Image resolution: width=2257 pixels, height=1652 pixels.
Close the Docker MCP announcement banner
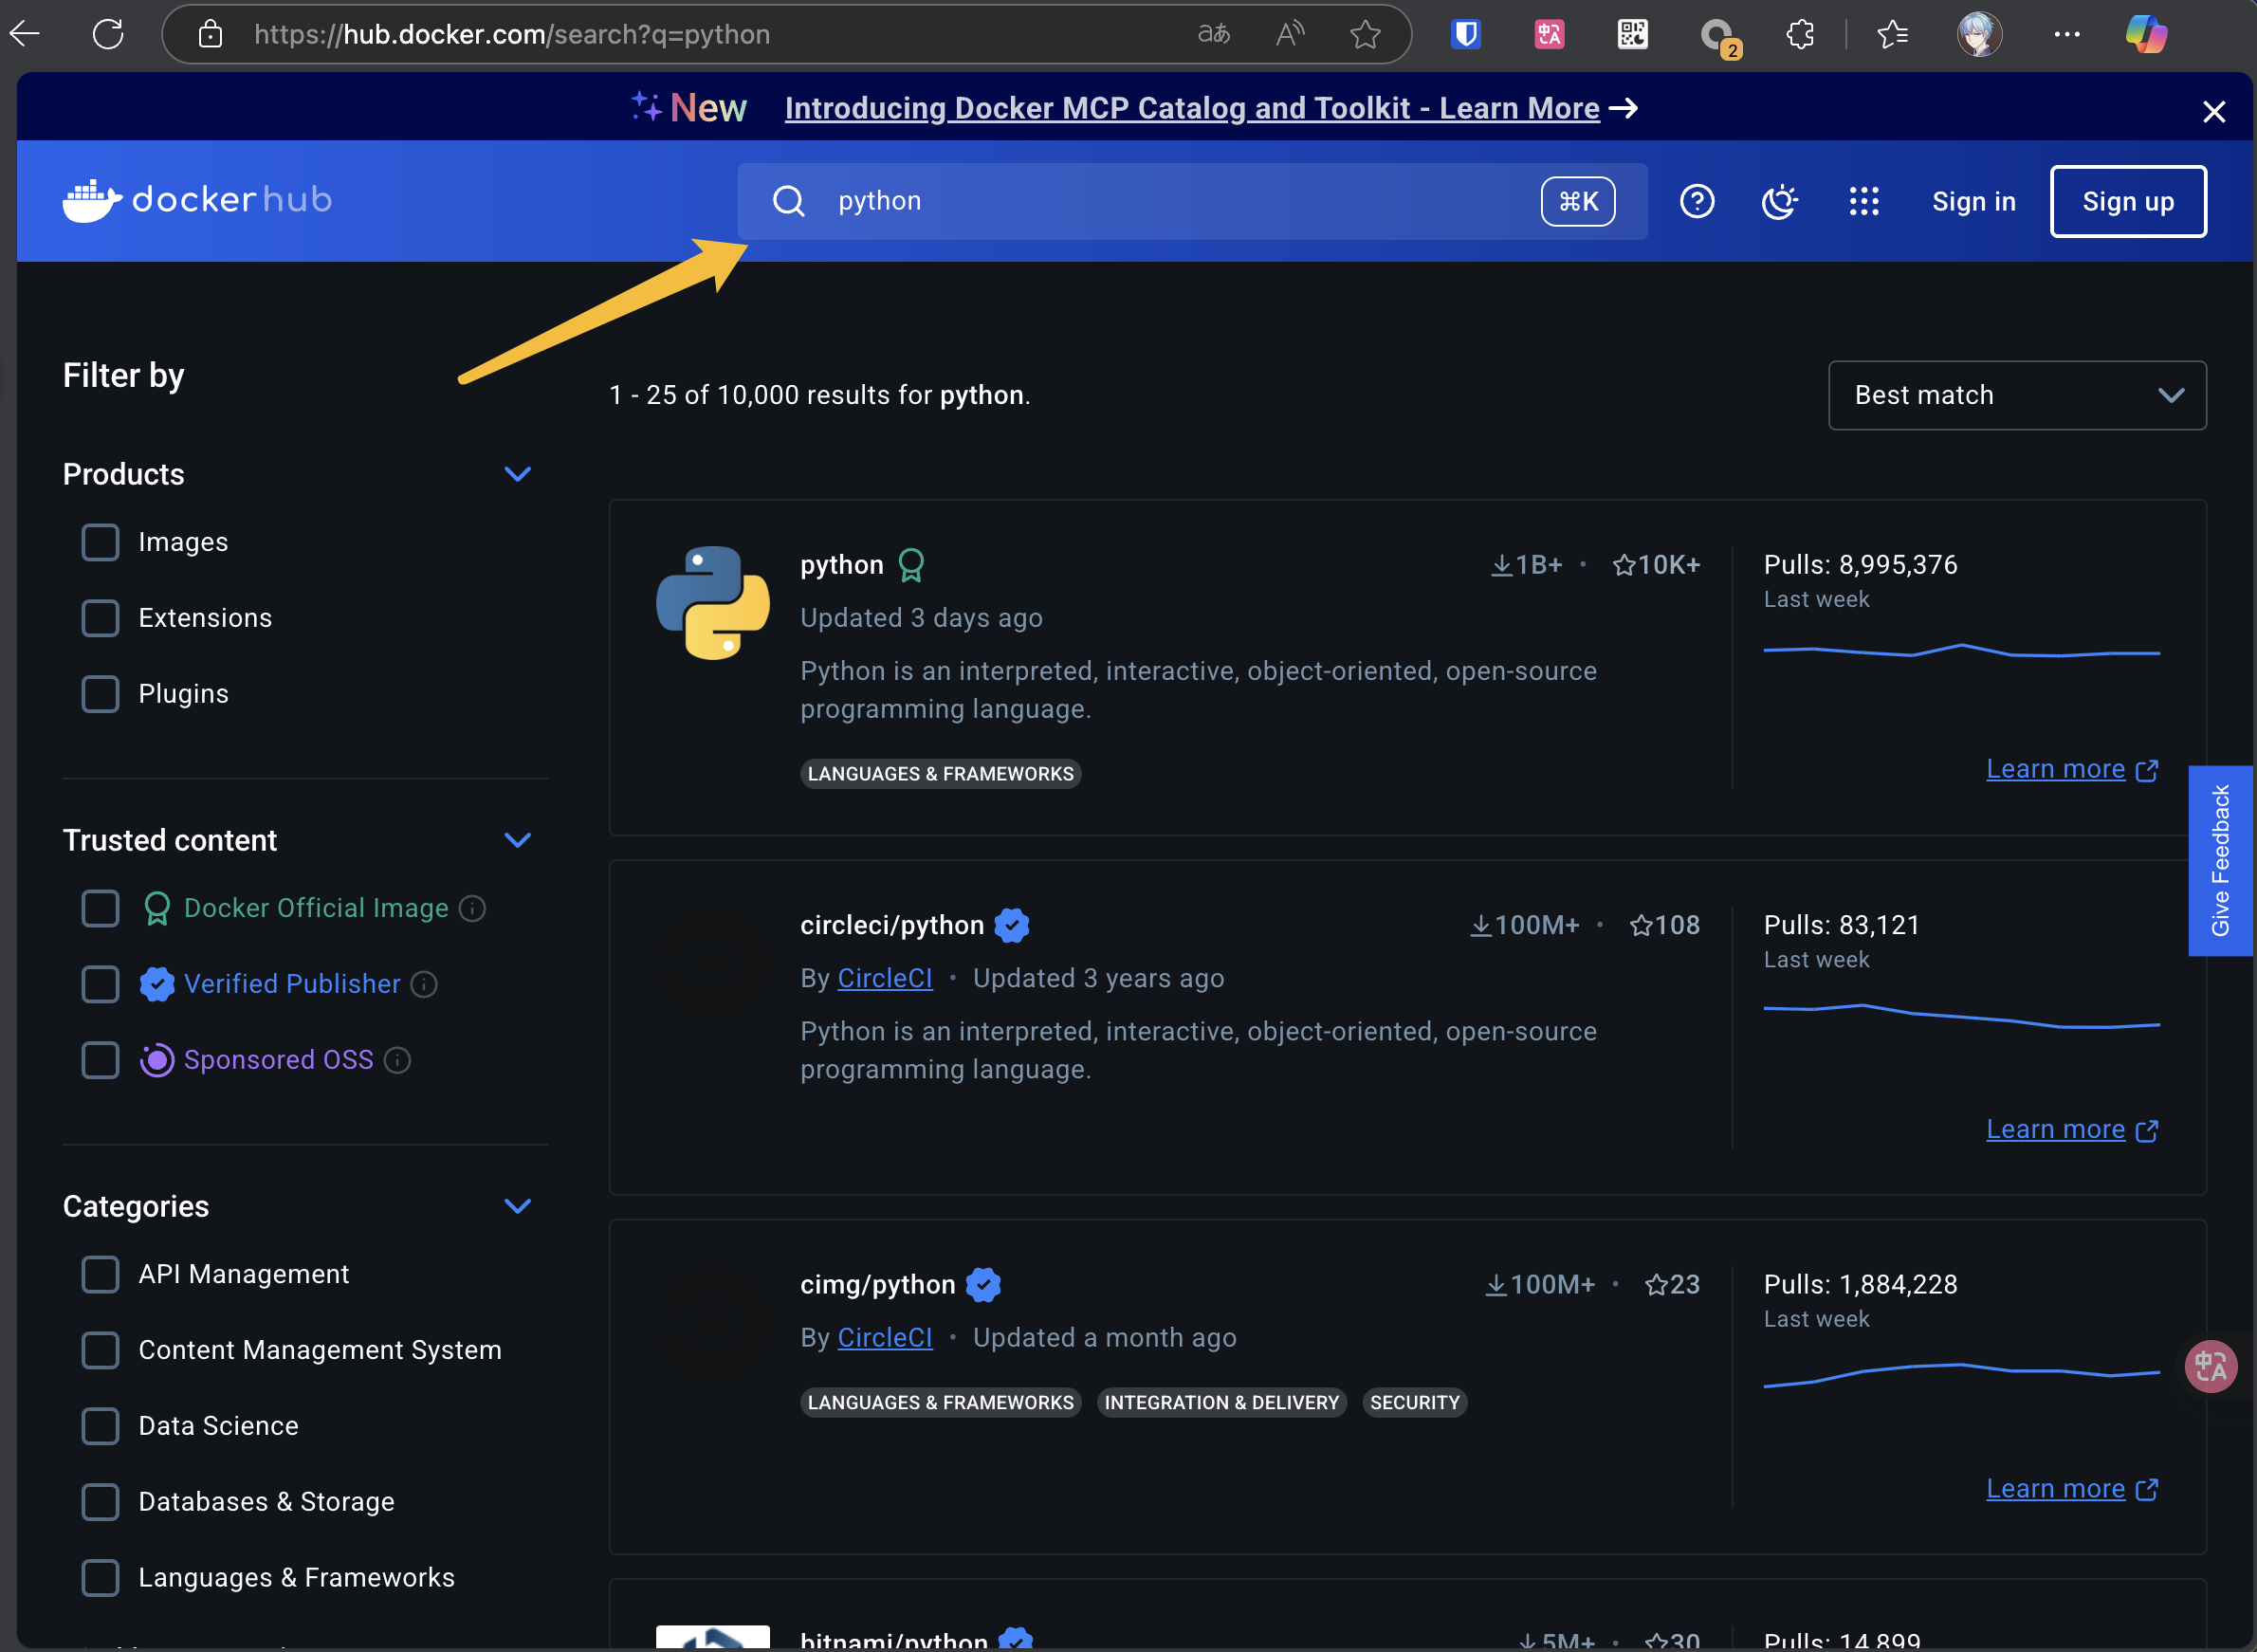[x=2214, y=111]
